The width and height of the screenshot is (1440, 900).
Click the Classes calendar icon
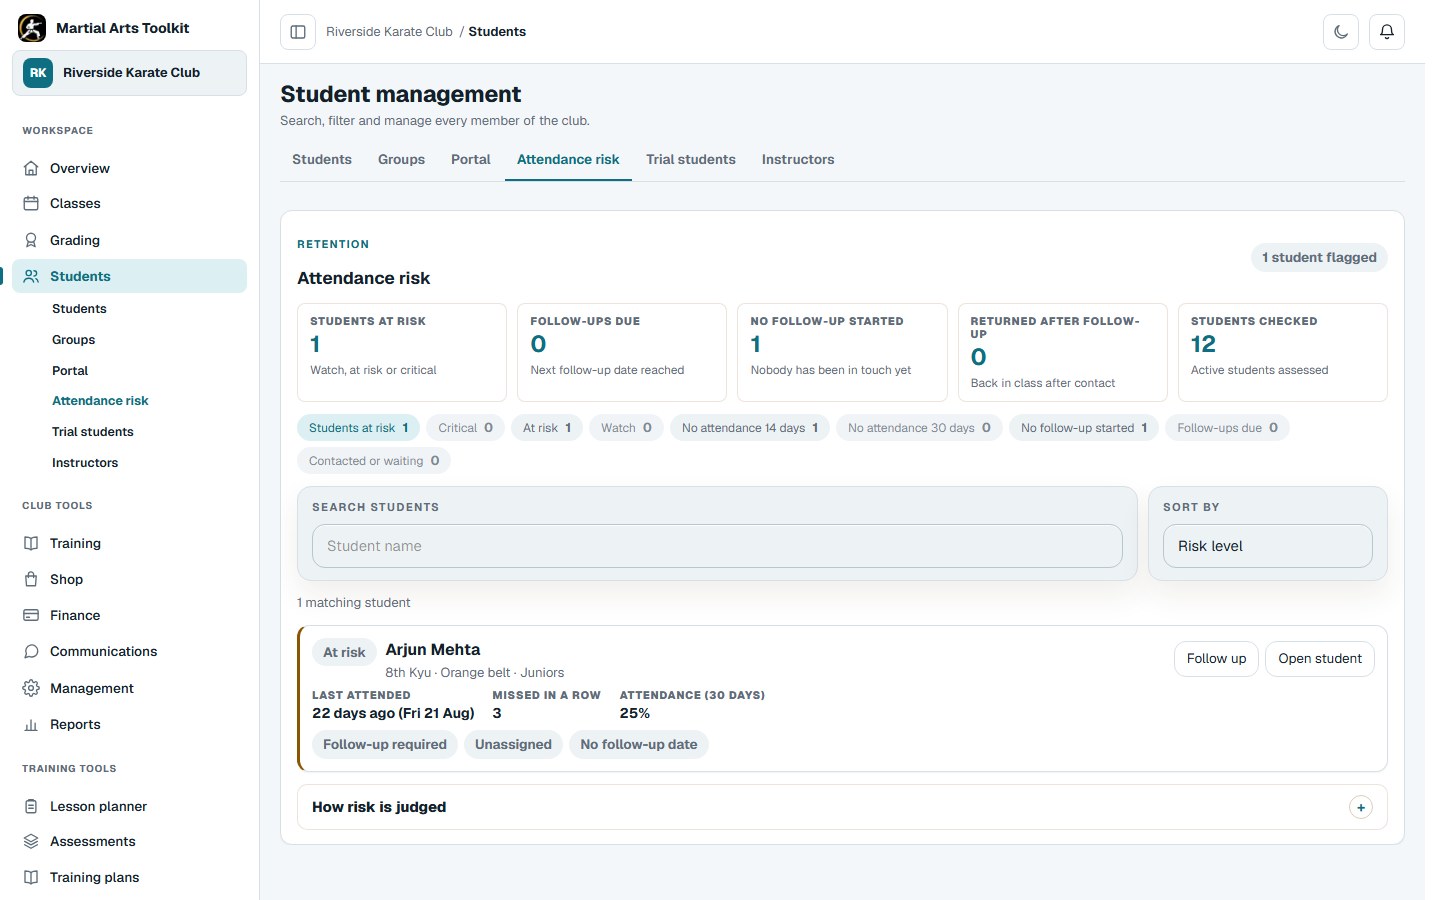click(x=31, y=203)
